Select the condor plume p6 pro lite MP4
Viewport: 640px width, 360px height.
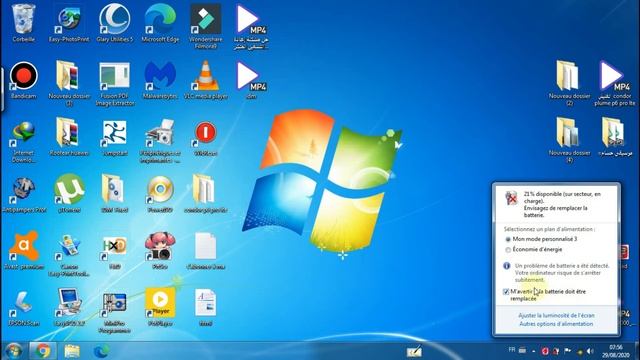click(x=614, y=83)
